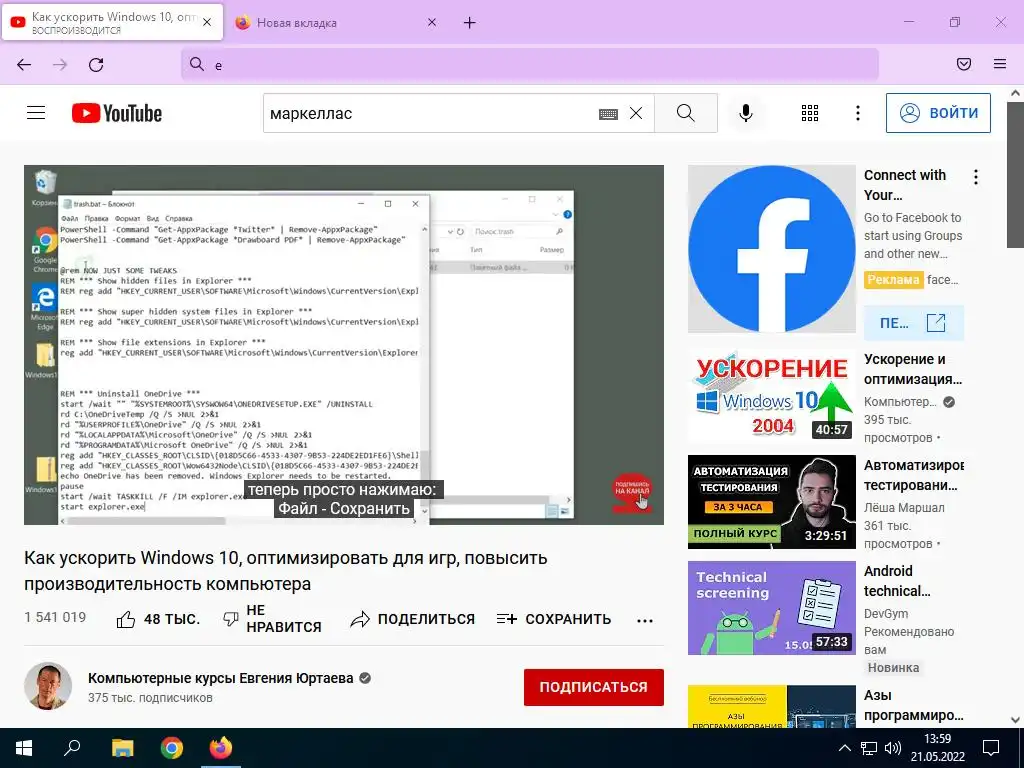Save video to playlist with СОХРАНИТЬ

(554, 619)
